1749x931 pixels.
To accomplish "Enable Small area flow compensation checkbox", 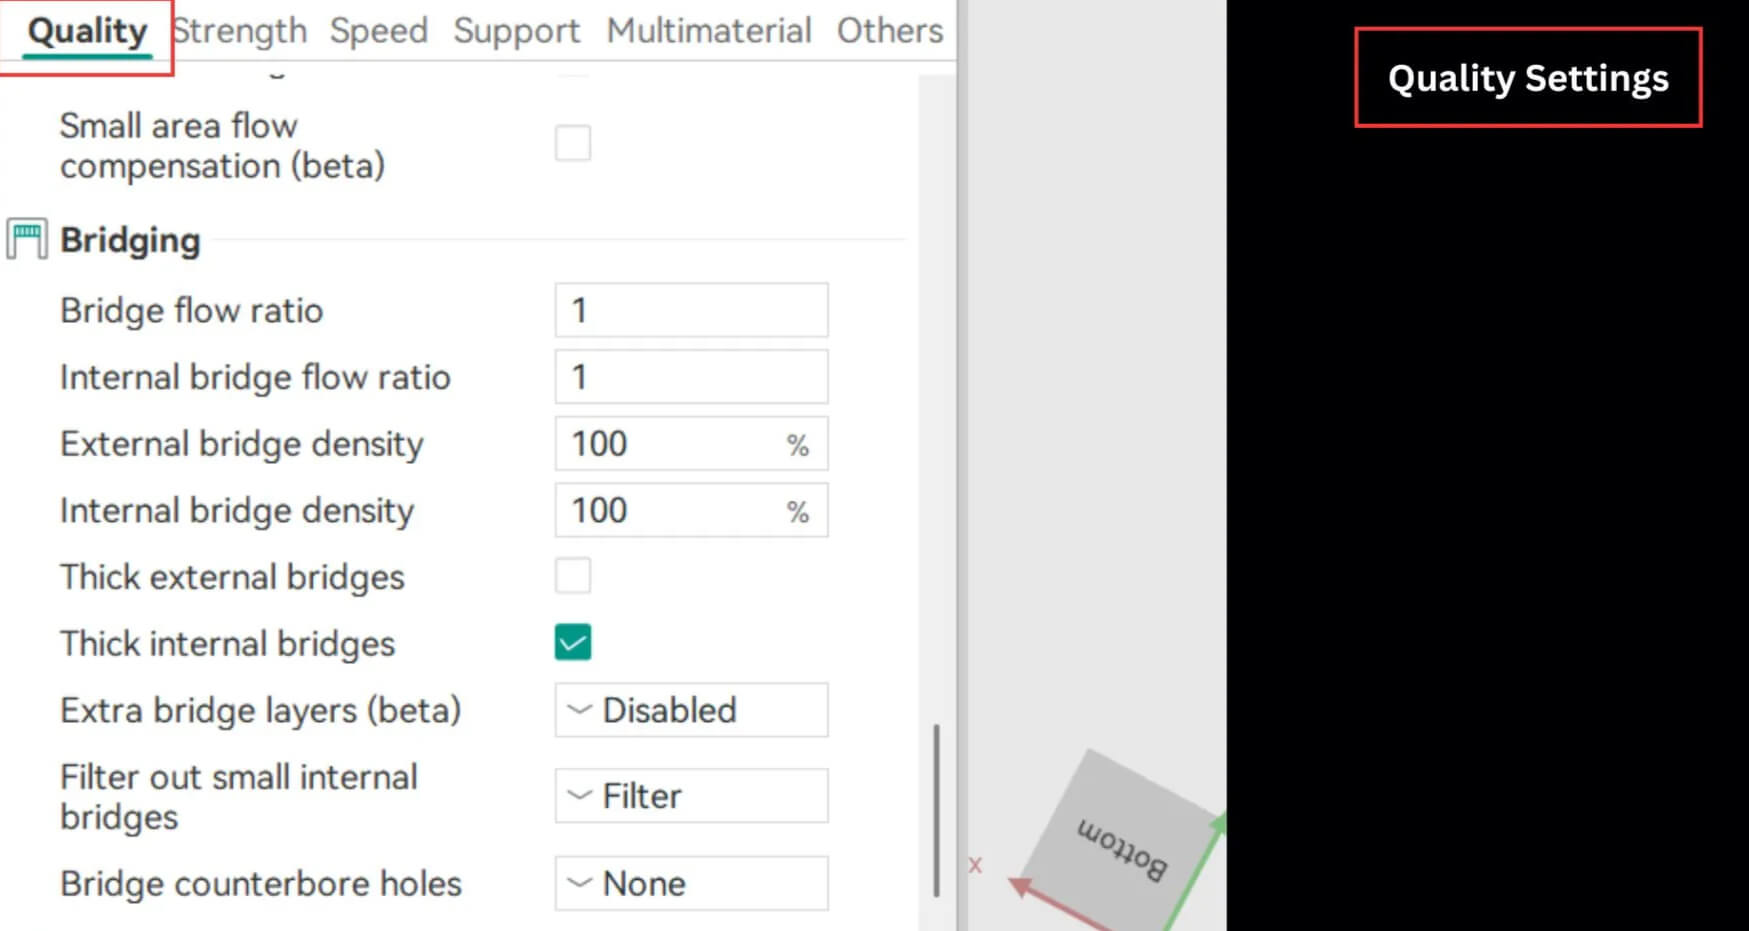I will coord(573,144).
